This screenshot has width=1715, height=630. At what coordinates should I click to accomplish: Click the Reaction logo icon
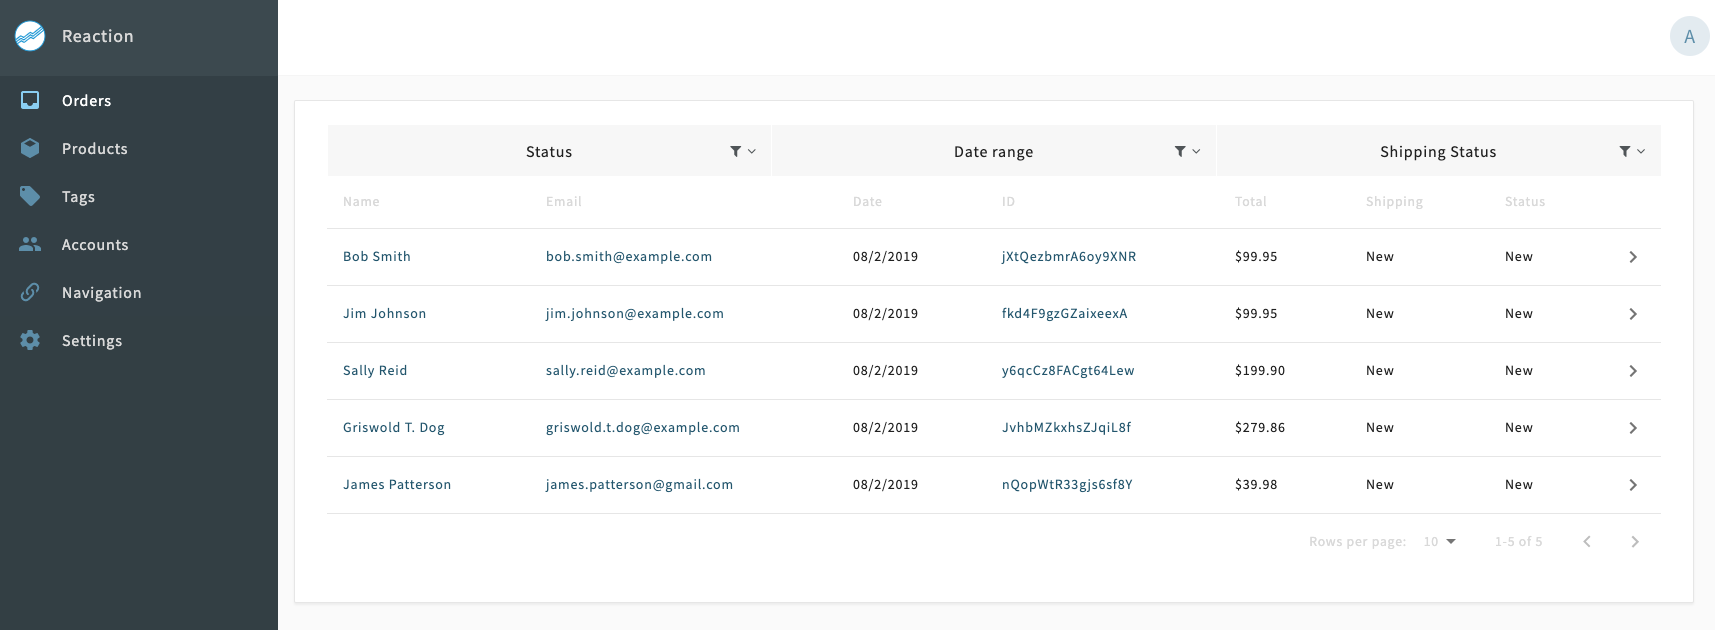(30, 36)
